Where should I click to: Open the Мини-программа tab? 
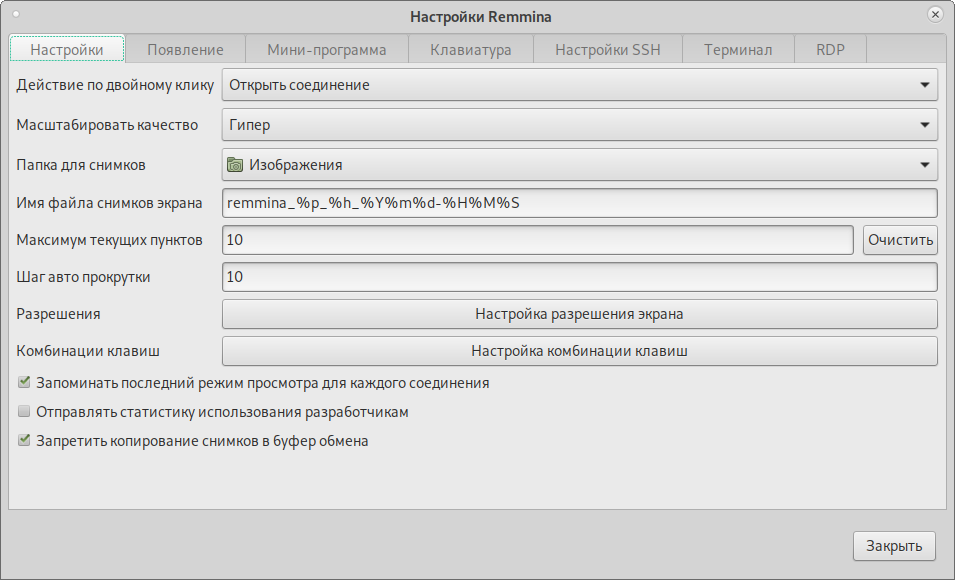(326, 49)
